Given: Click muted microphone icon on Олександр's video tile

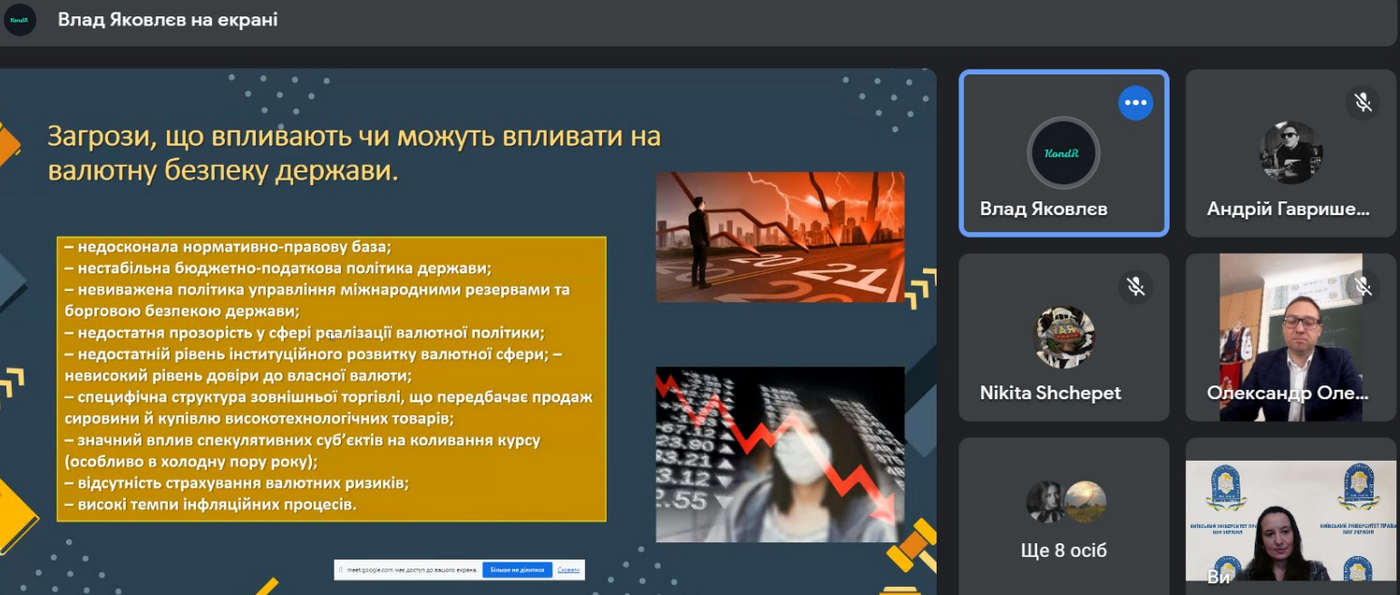Looking at the screenshot, I should point(1362,286).
